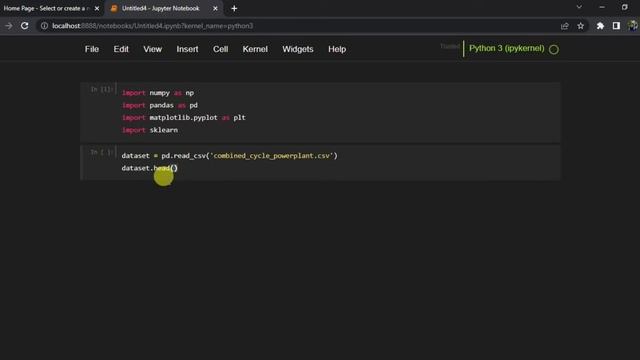Open the View menu
Viewport: 640px width, 360px height.
[x=152, y=49]
